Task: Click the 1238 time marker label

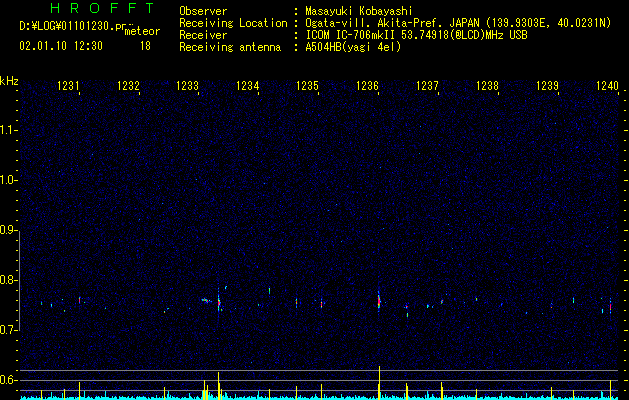Action: (487, 85)
